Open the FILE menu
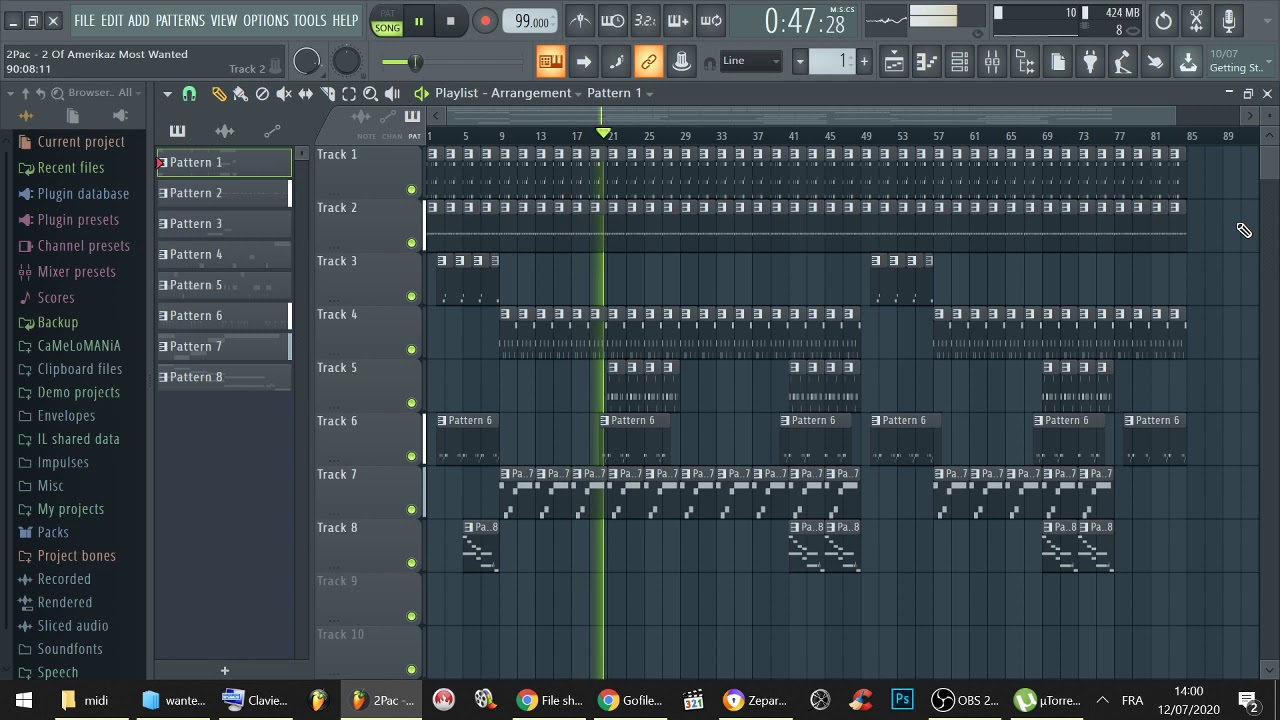The width and height of the screenshot is (1280, 720). point(84,20)
